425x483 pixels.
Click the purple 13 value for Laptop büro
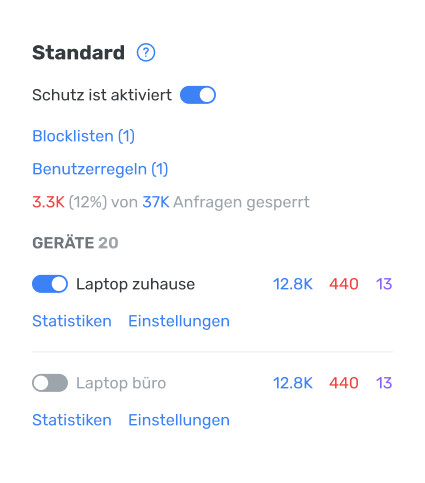384,383
